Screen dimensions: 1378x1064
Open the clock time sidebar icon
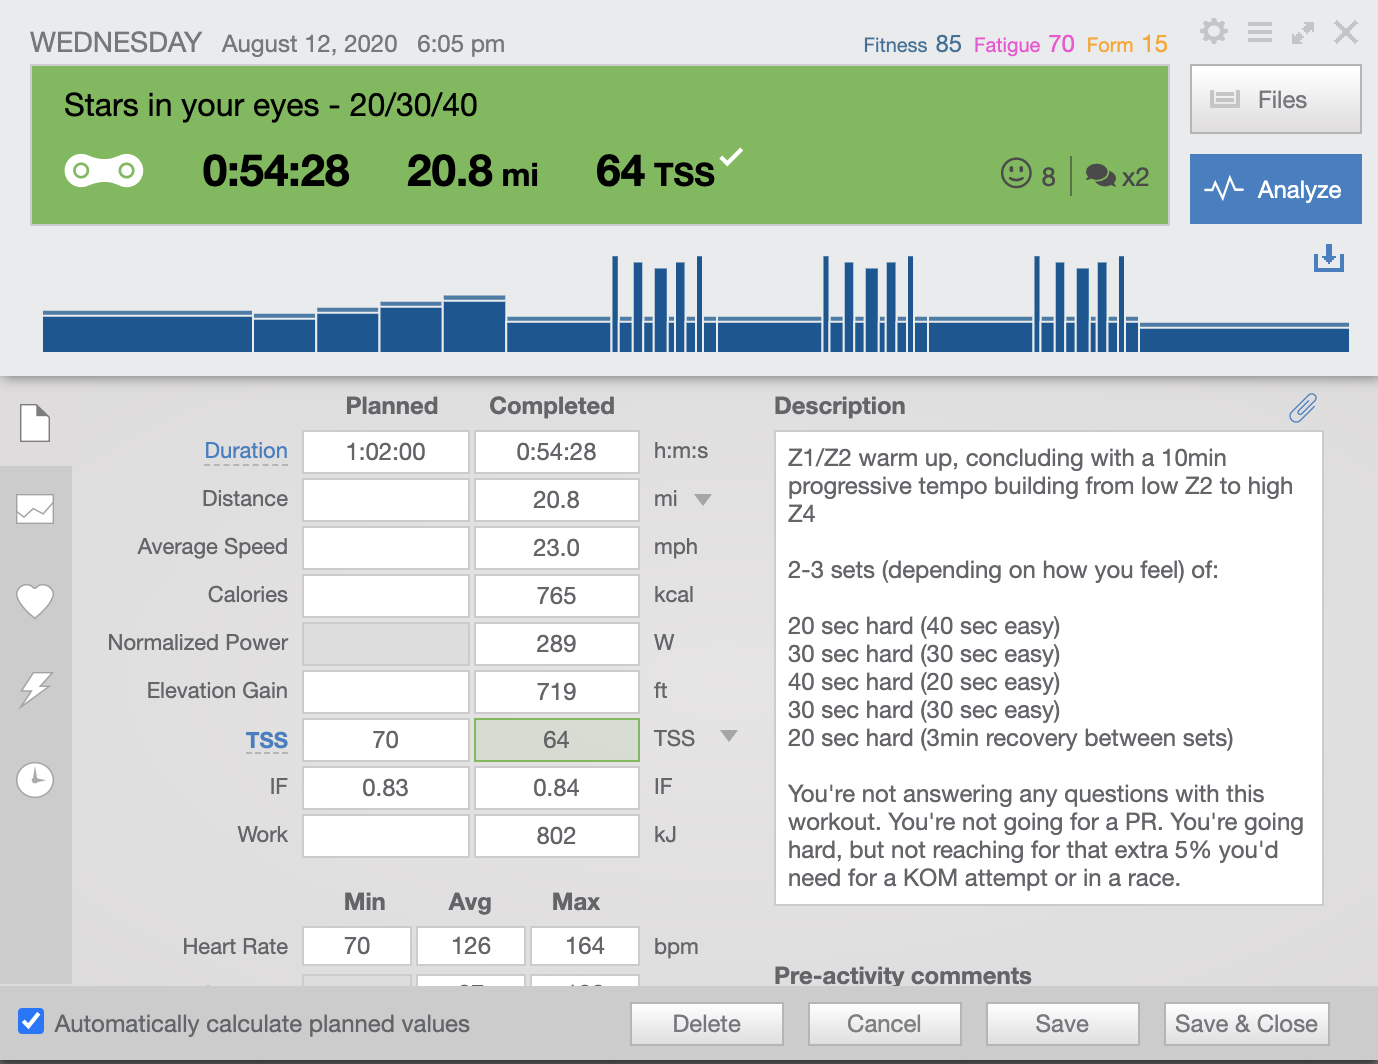[35, 779]
